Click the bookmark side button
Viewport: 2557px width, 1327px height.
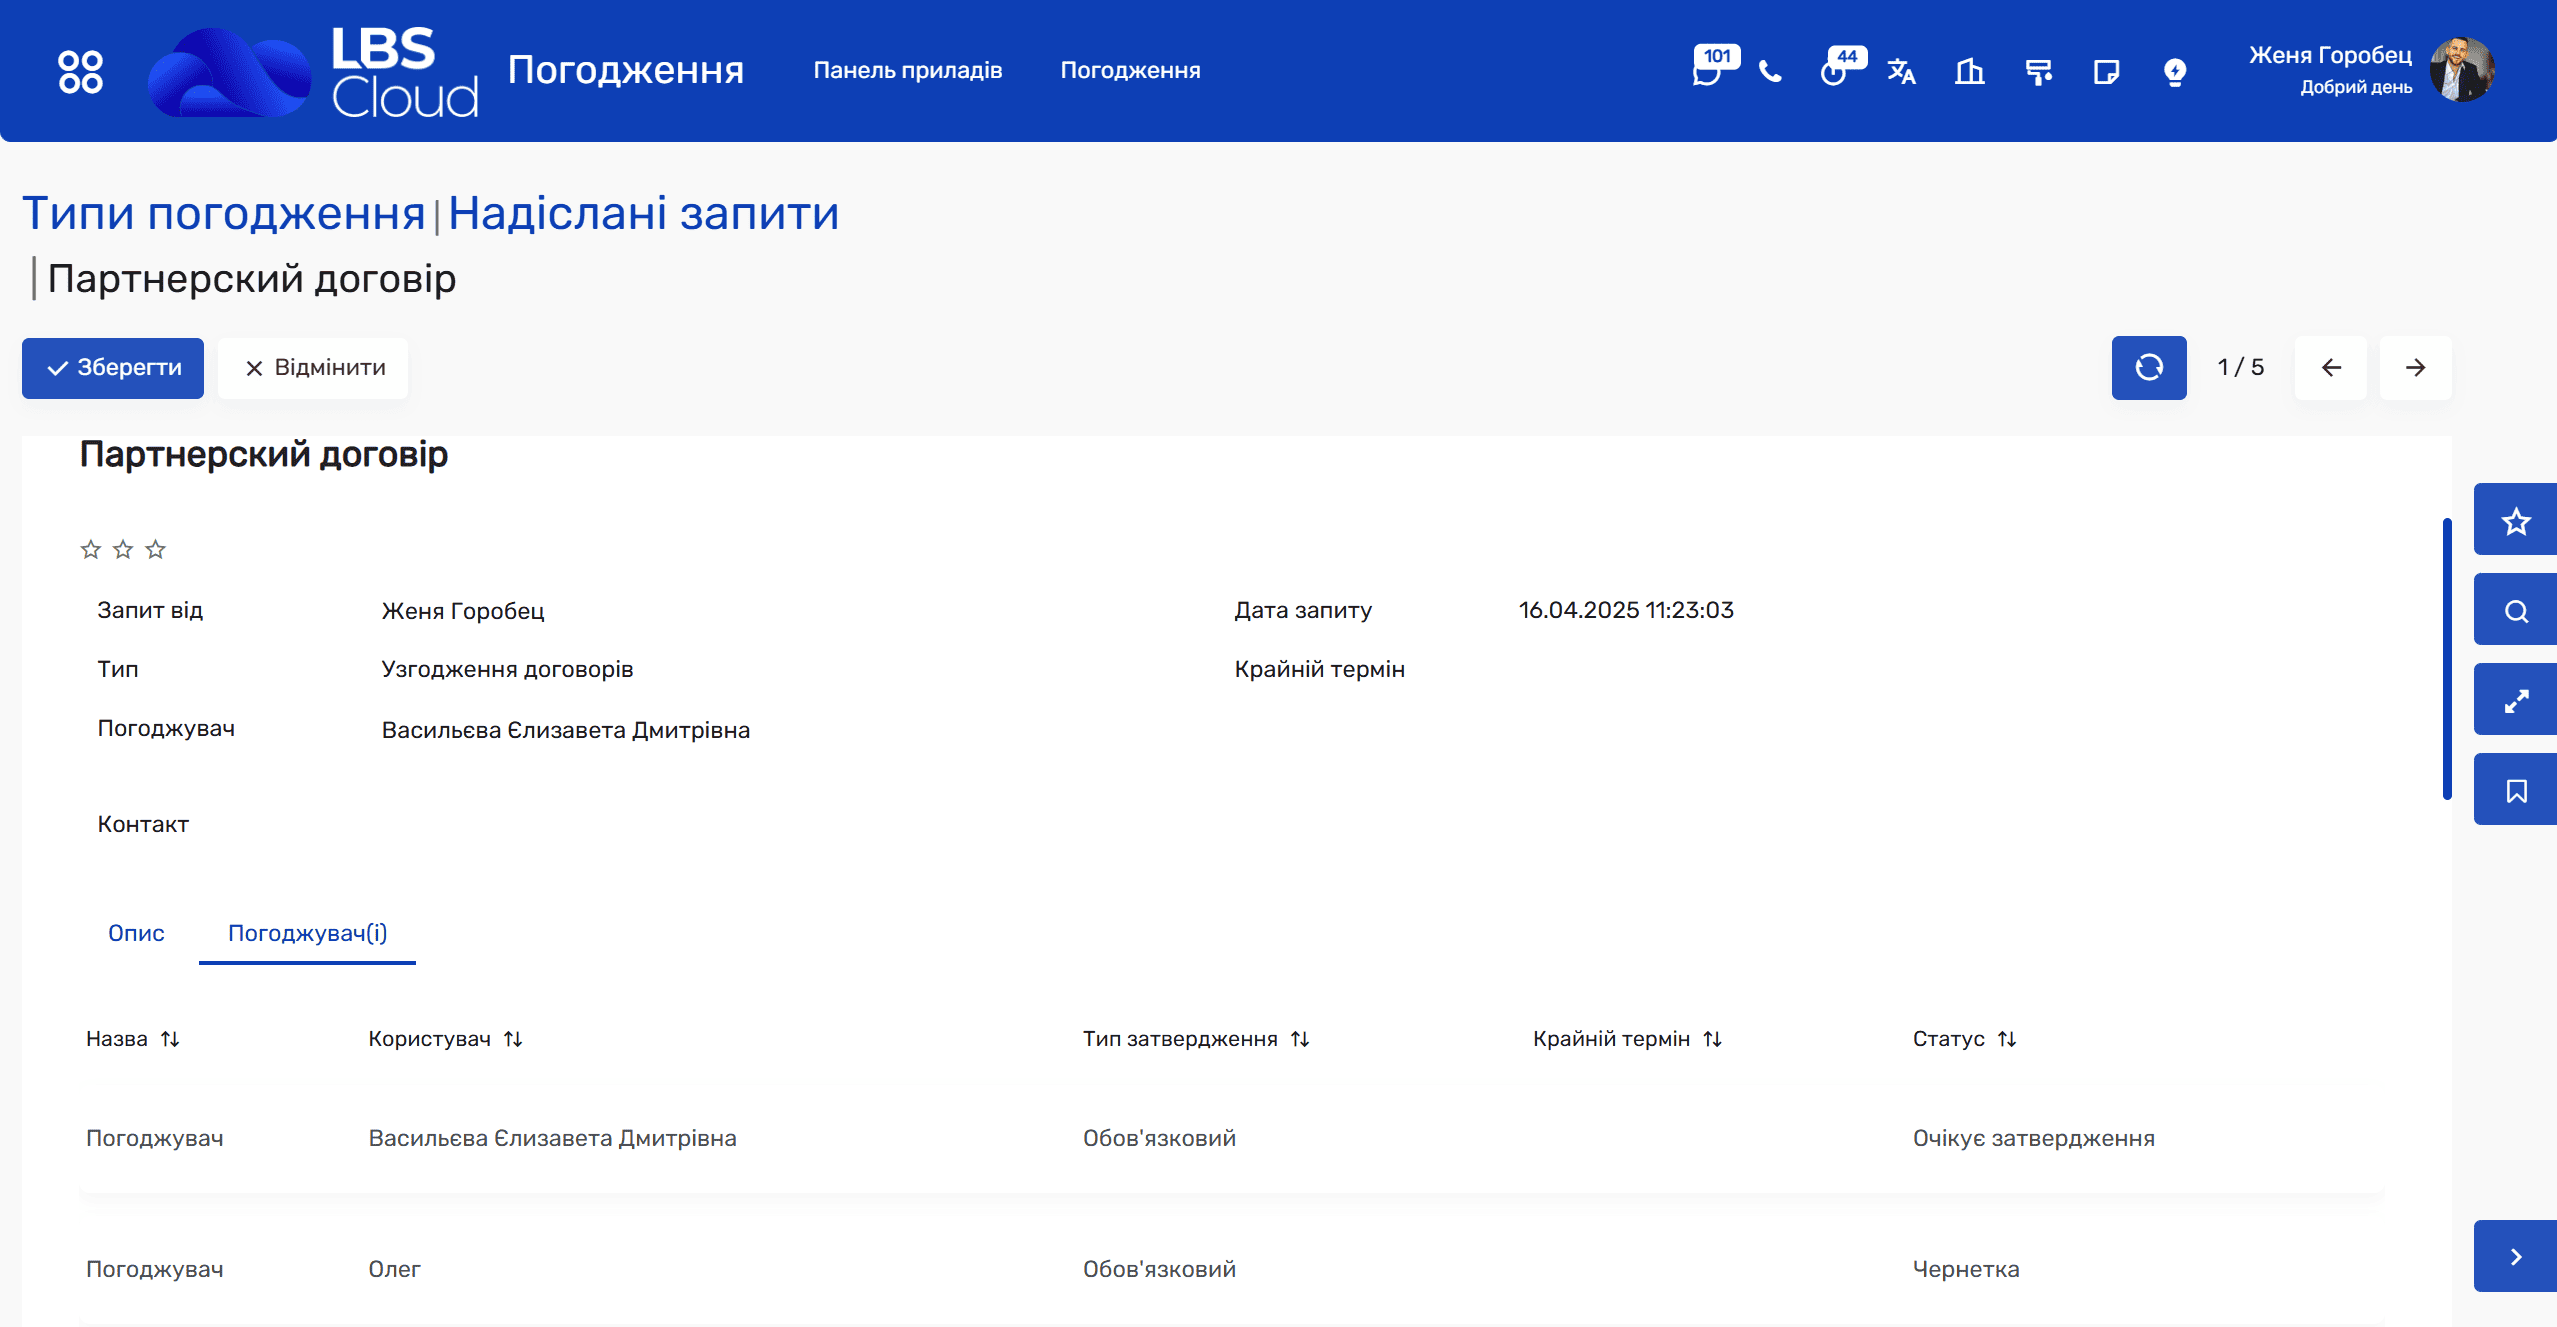coord(2515,790)
